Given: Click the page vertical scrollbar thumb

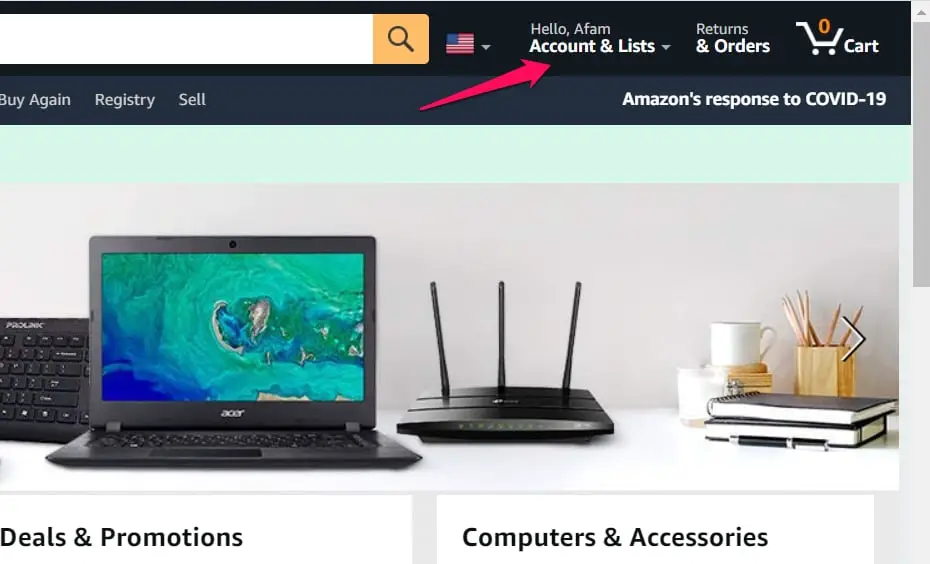Looking at the screenshot, I should (x=921, y=154).
